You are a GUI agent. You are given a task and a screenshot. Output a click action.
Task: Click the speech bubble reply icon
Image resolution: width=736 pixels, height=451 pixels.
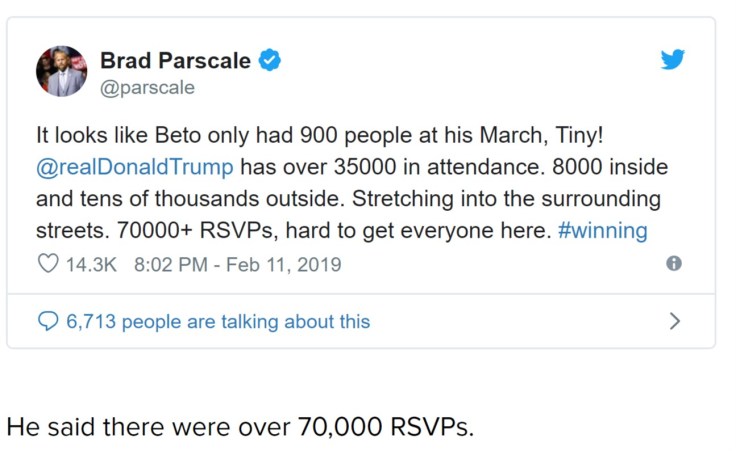[48, 321]
